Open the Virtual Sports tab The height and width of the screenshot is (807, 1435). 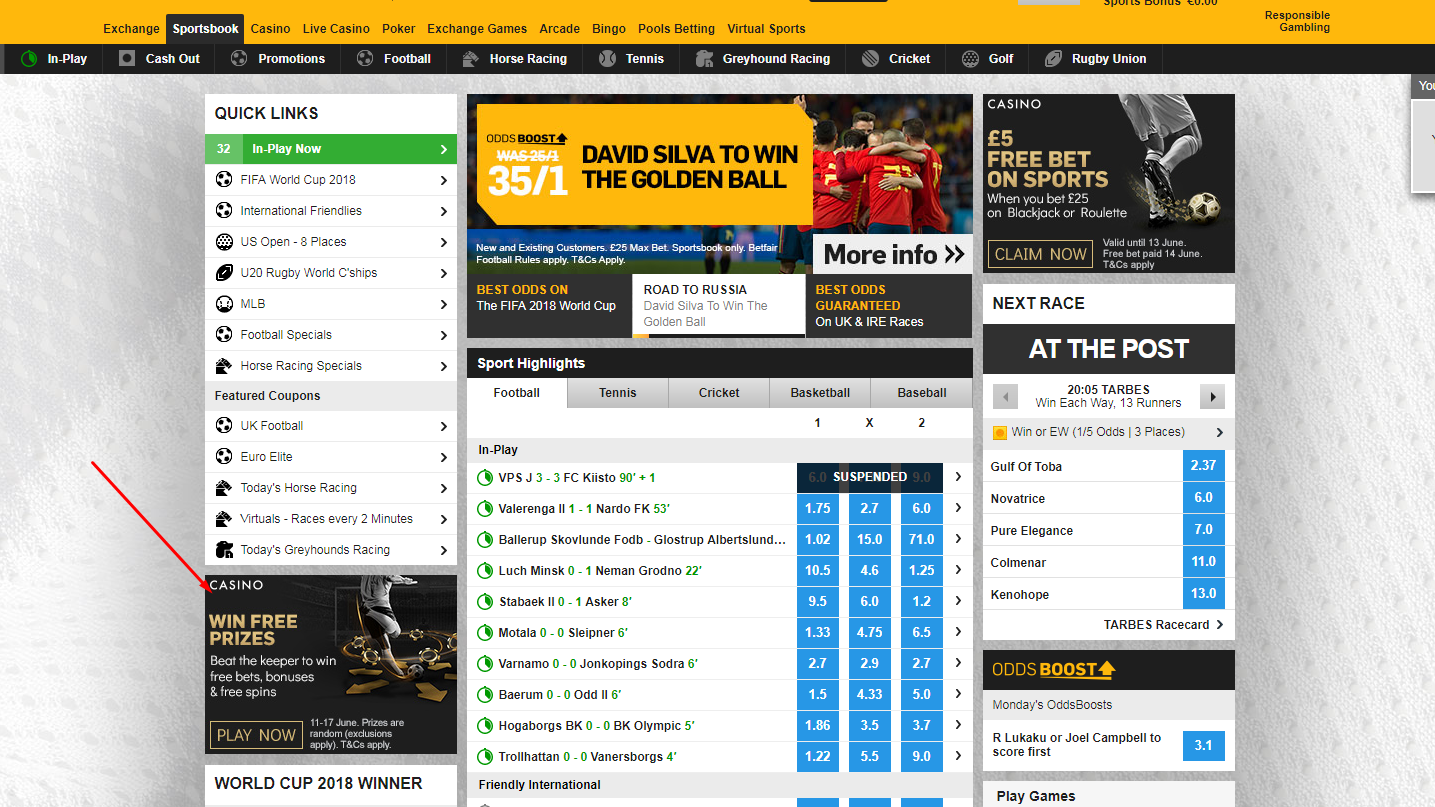point(766,28)
